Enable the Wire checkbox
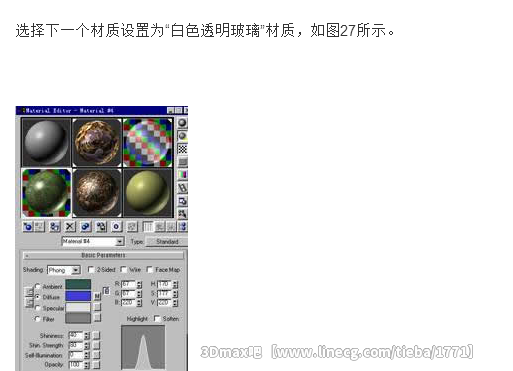This screenshot has height=371, width=513. (124, 269)
